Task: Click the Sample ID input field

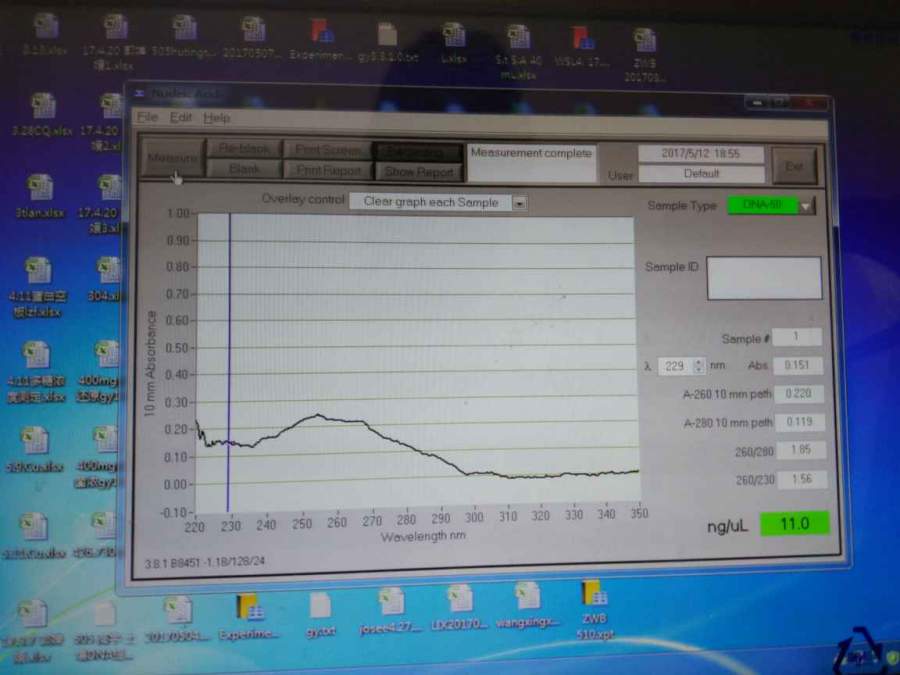Action: point(764,278)
